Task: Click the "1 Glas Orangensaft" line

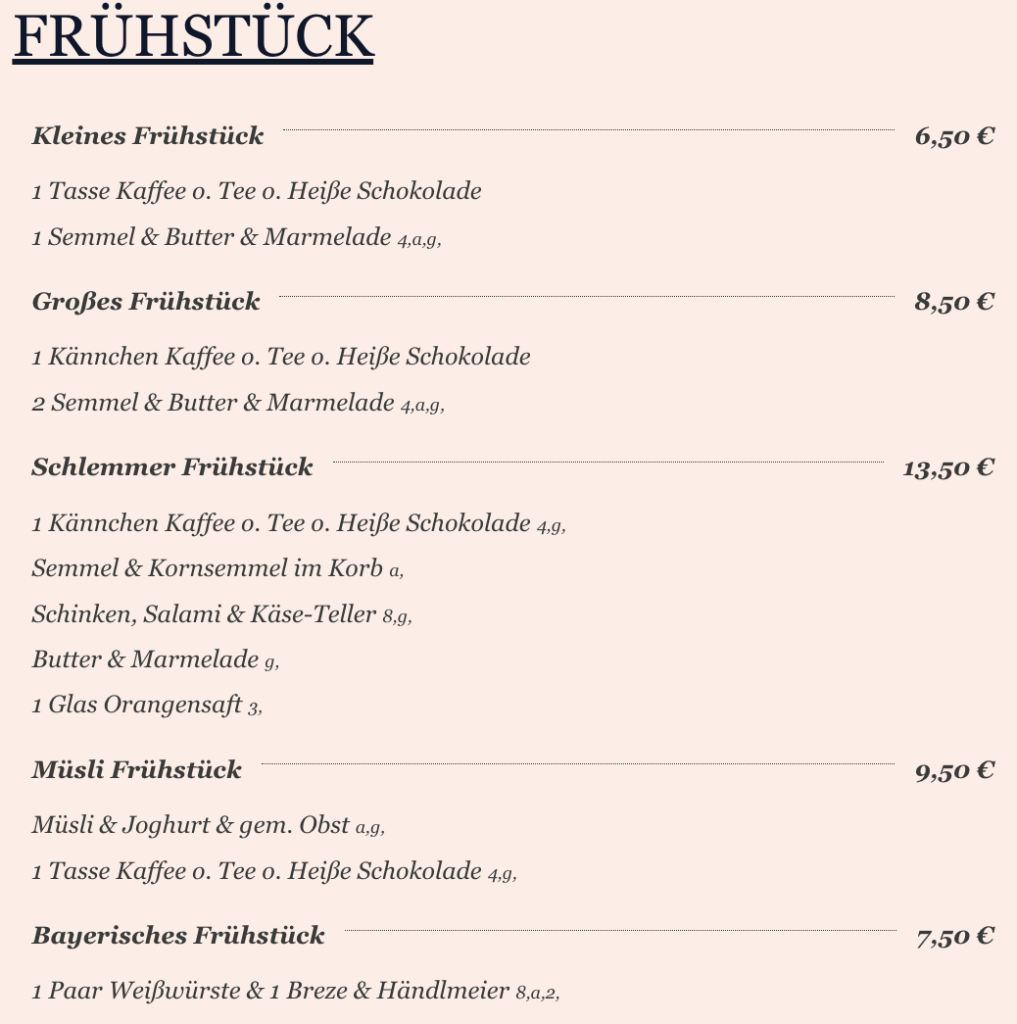Action: coord(137,705)
